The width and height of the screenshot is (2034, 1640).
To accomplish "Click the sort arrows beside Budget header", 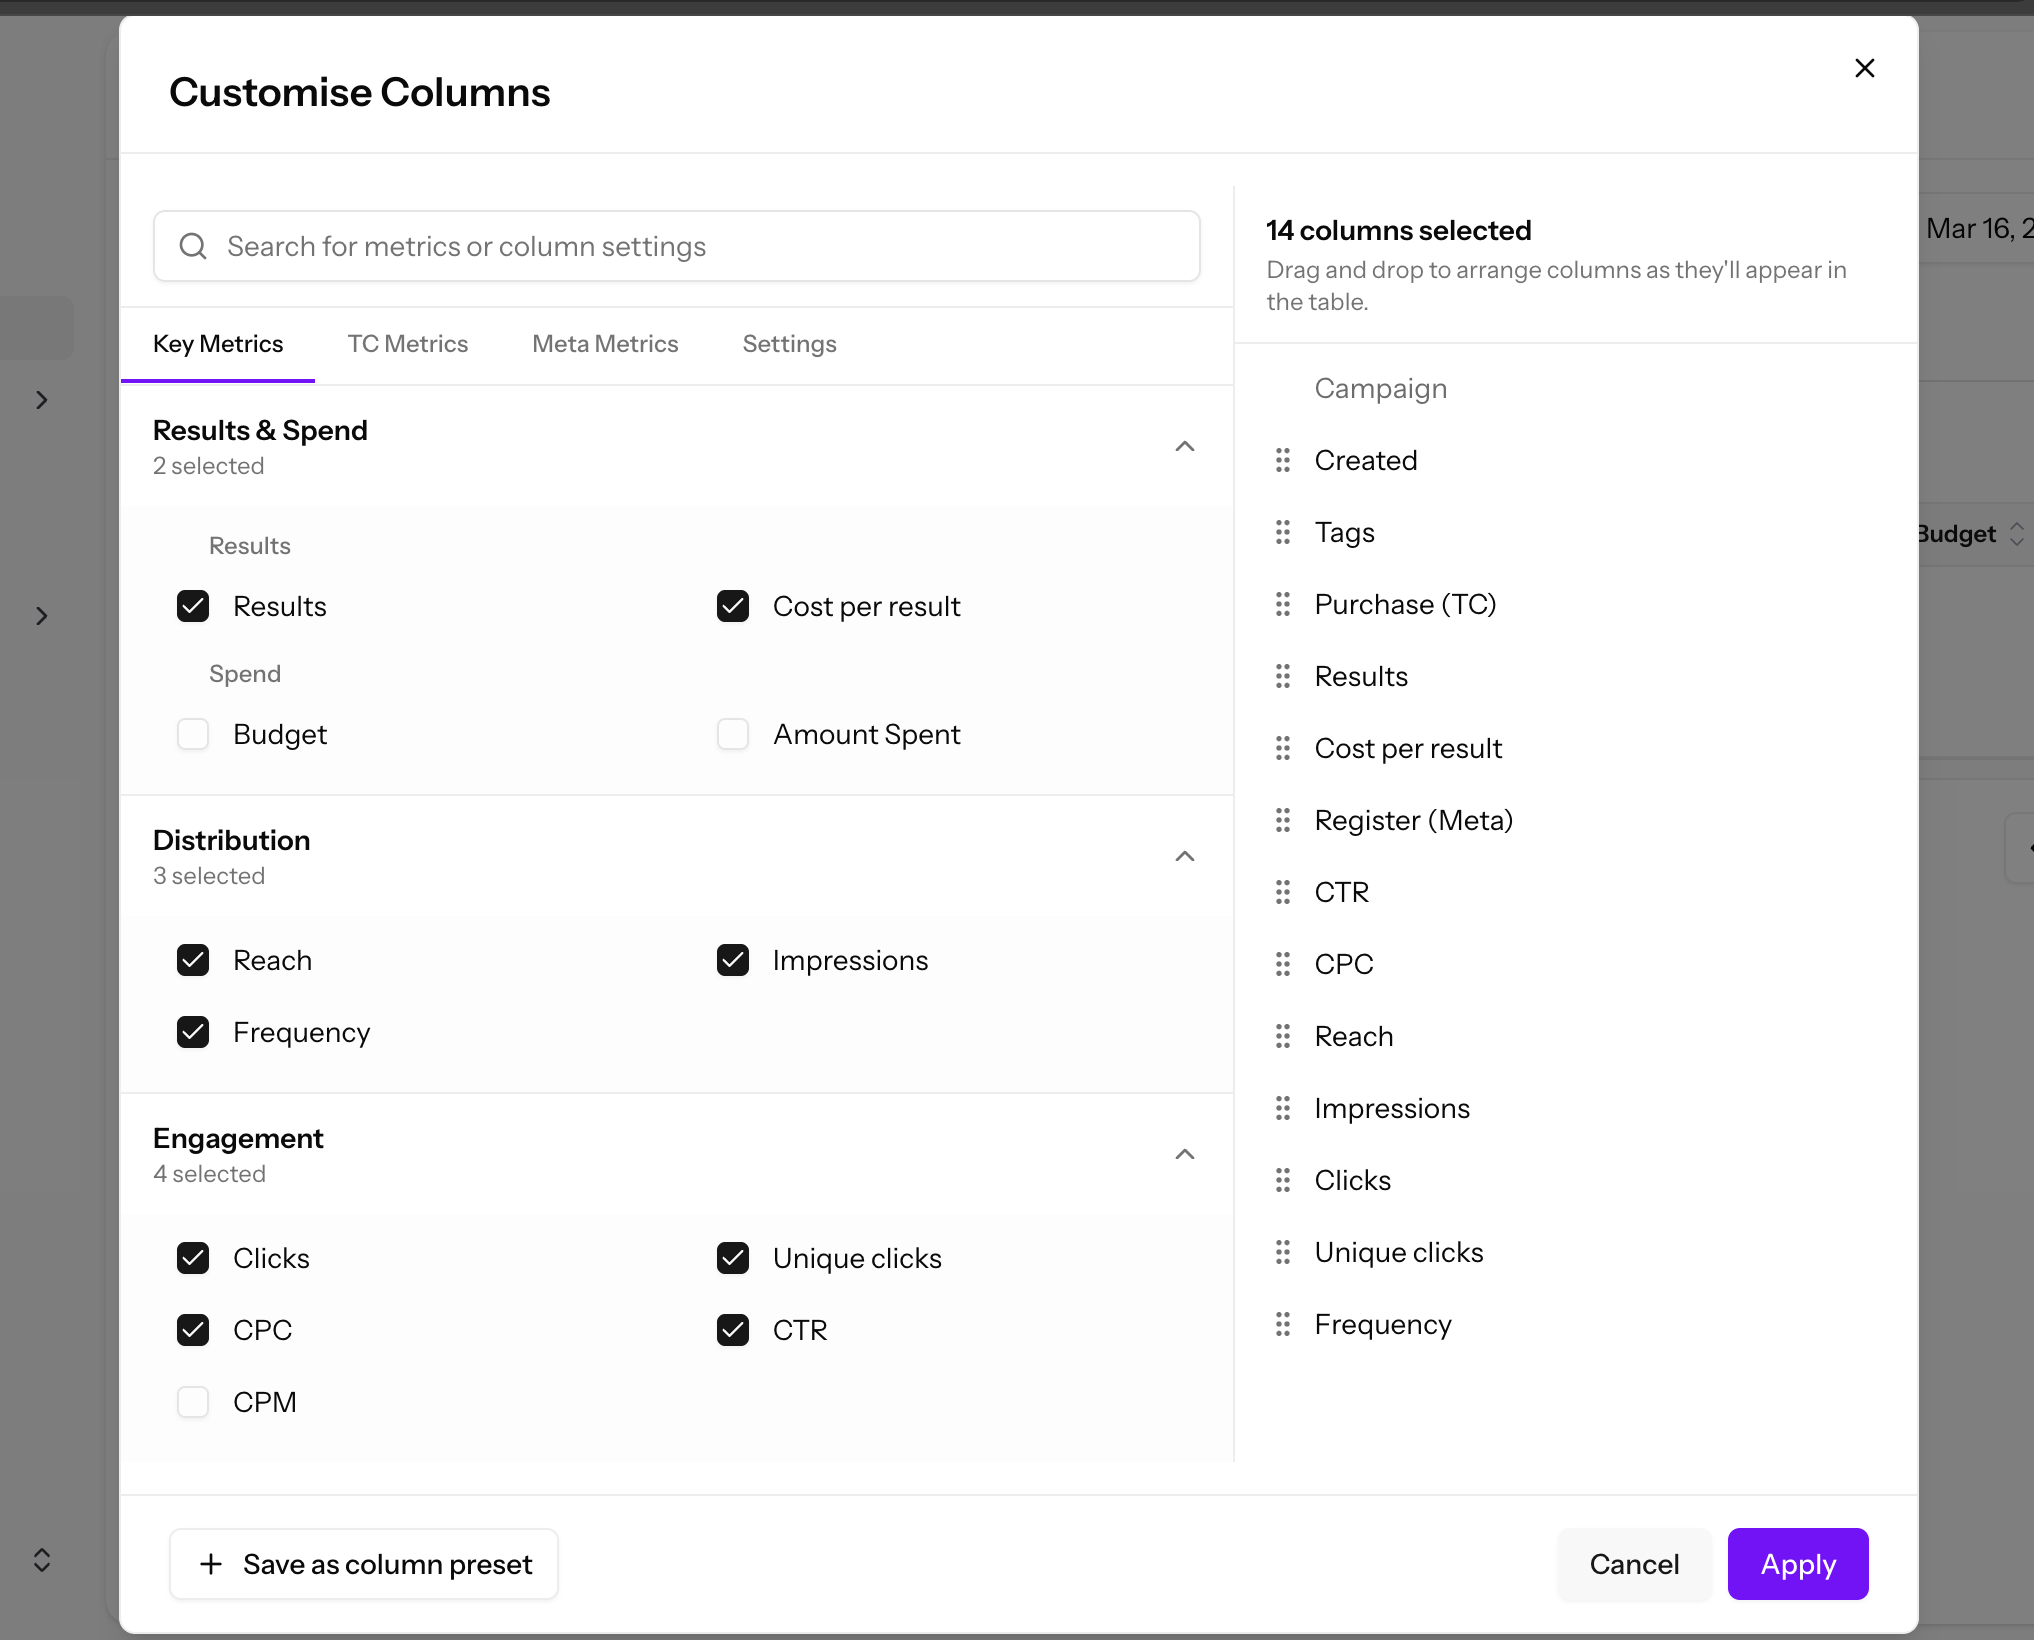I will (2019, 533).
